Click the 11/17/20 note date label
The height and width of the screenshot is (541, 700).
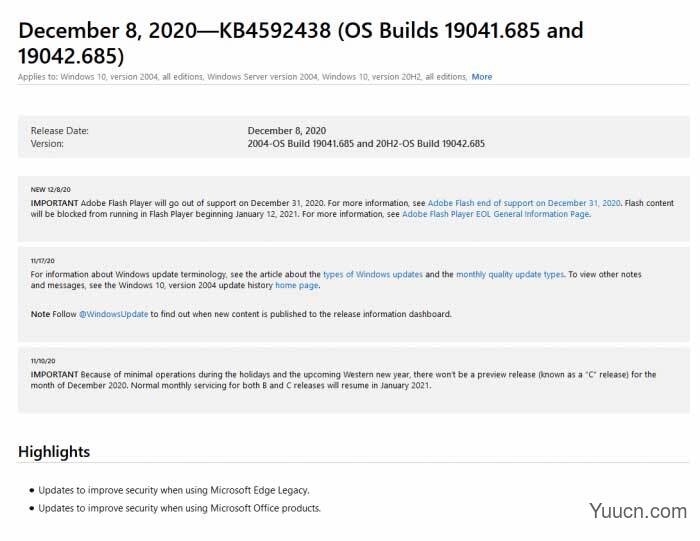pos(42,261)
